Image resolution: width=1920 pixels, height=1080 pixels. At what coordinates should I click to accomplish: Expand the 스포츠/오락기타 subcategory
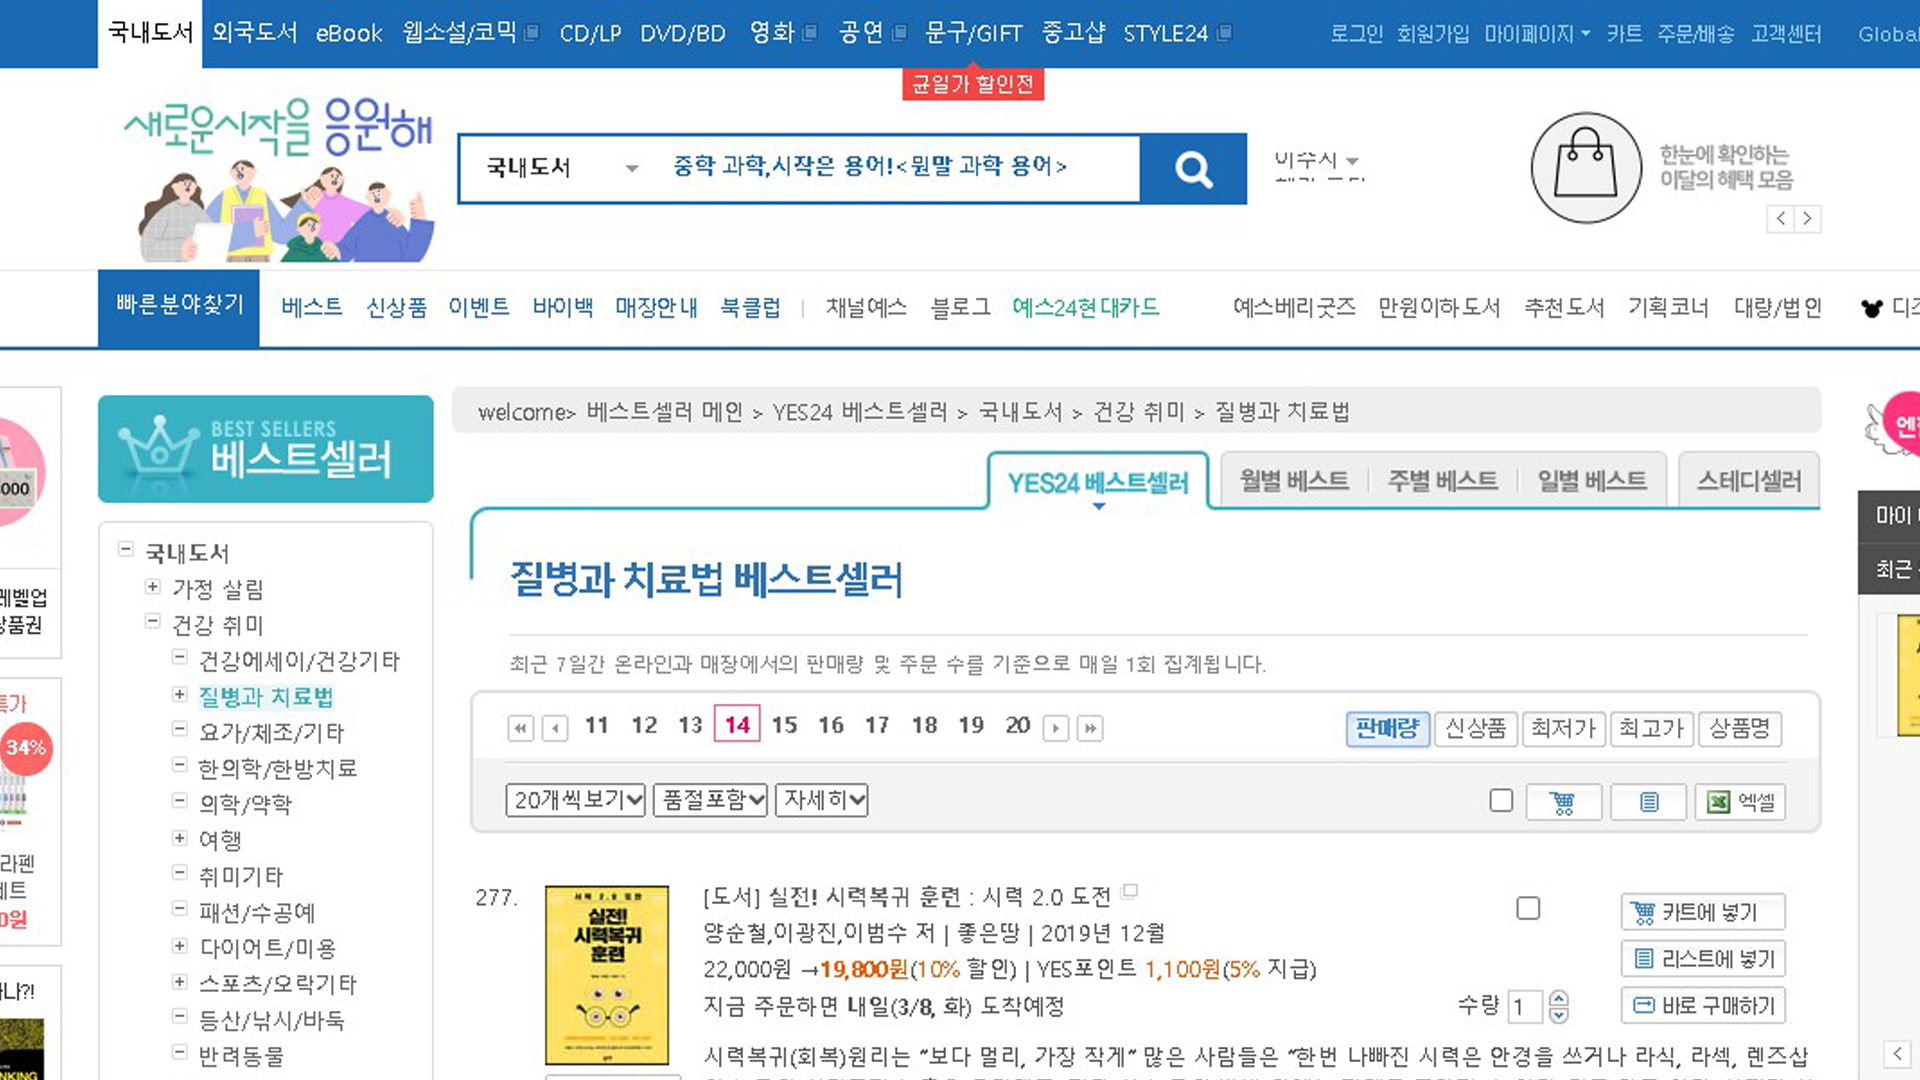pos(180,981)
